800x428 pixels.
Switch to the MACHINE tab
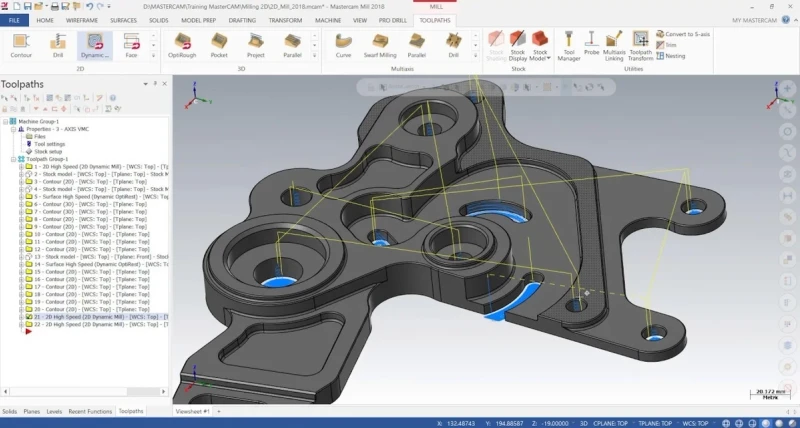point(328,20)
